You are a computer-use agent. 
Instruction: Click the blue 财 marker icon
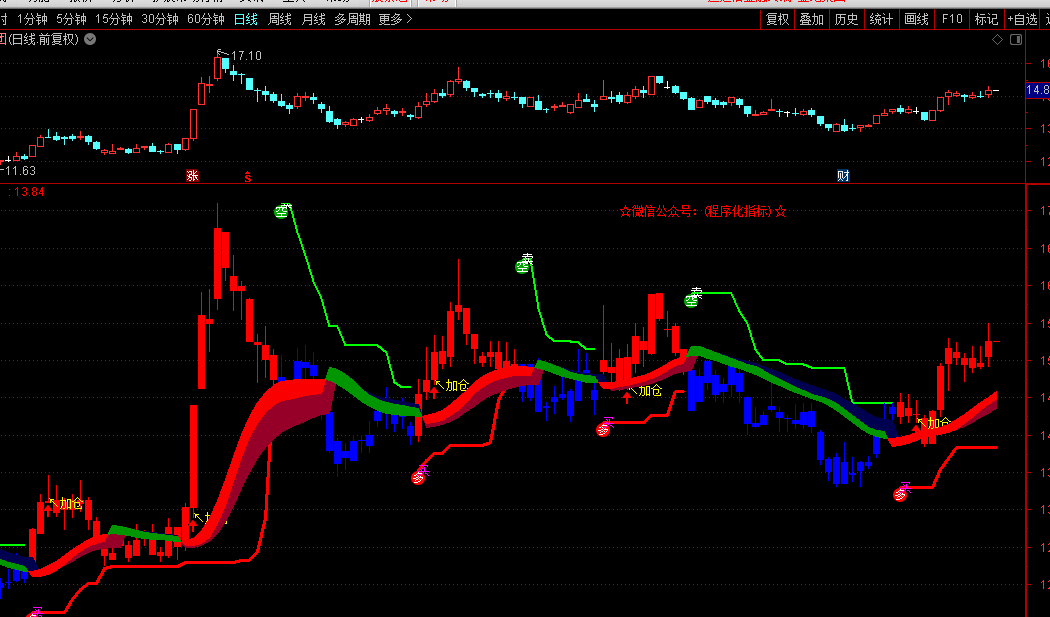pyautogui.click(x=843, y=176)
